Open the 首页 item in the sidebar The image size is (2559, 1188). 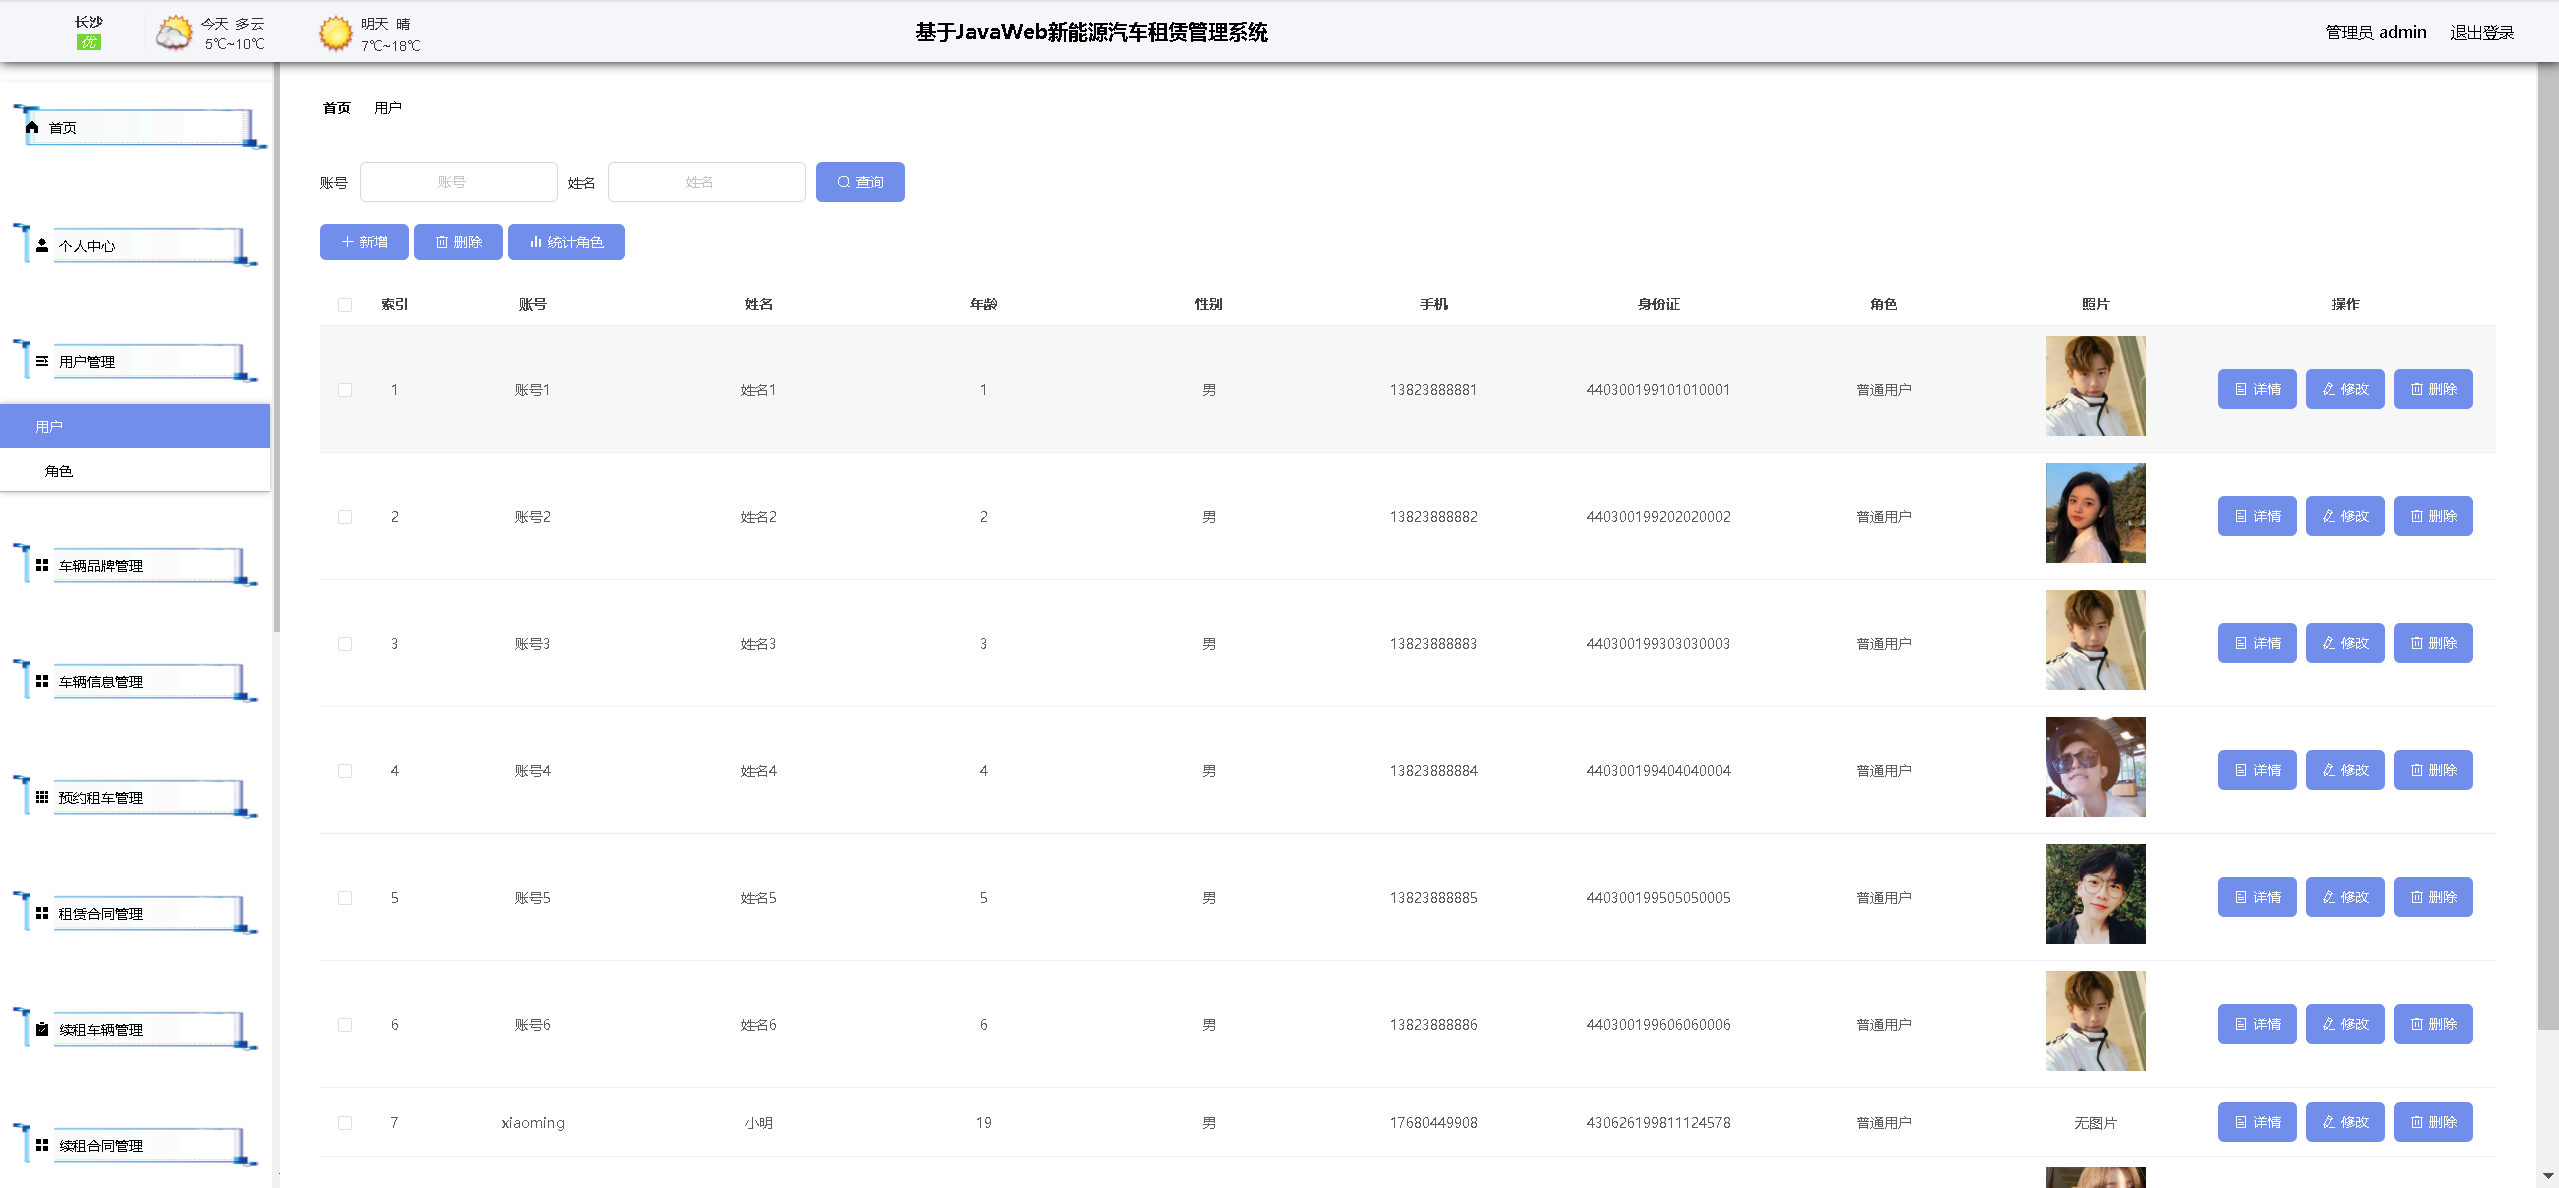click(x=140, y=127)
